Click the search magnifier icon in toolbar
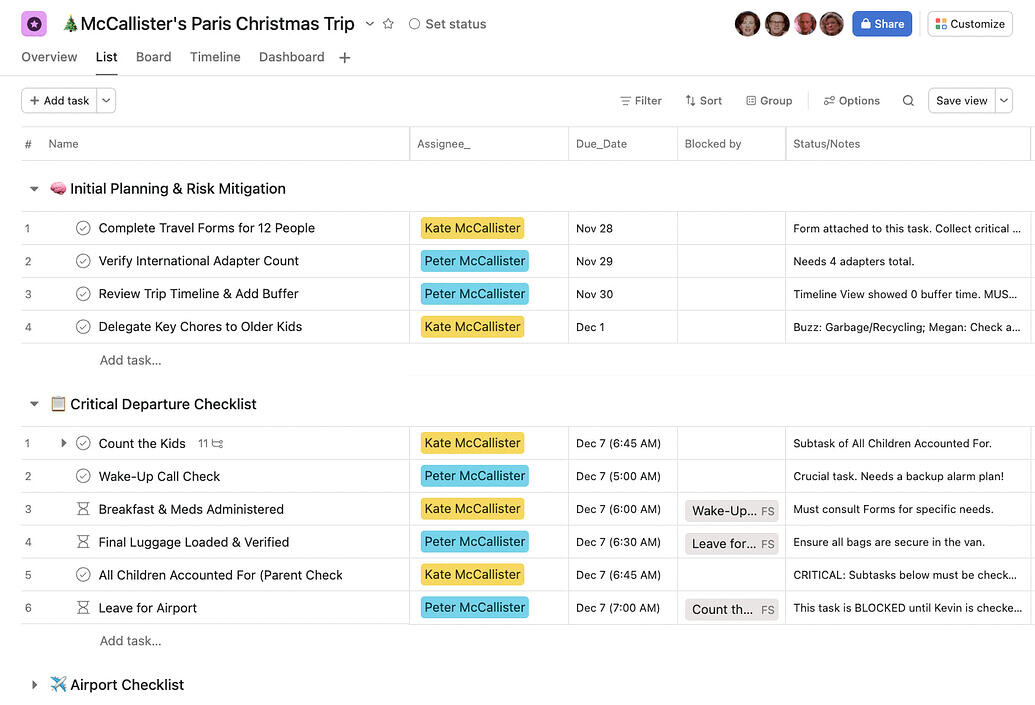 [x=908, y=101]
